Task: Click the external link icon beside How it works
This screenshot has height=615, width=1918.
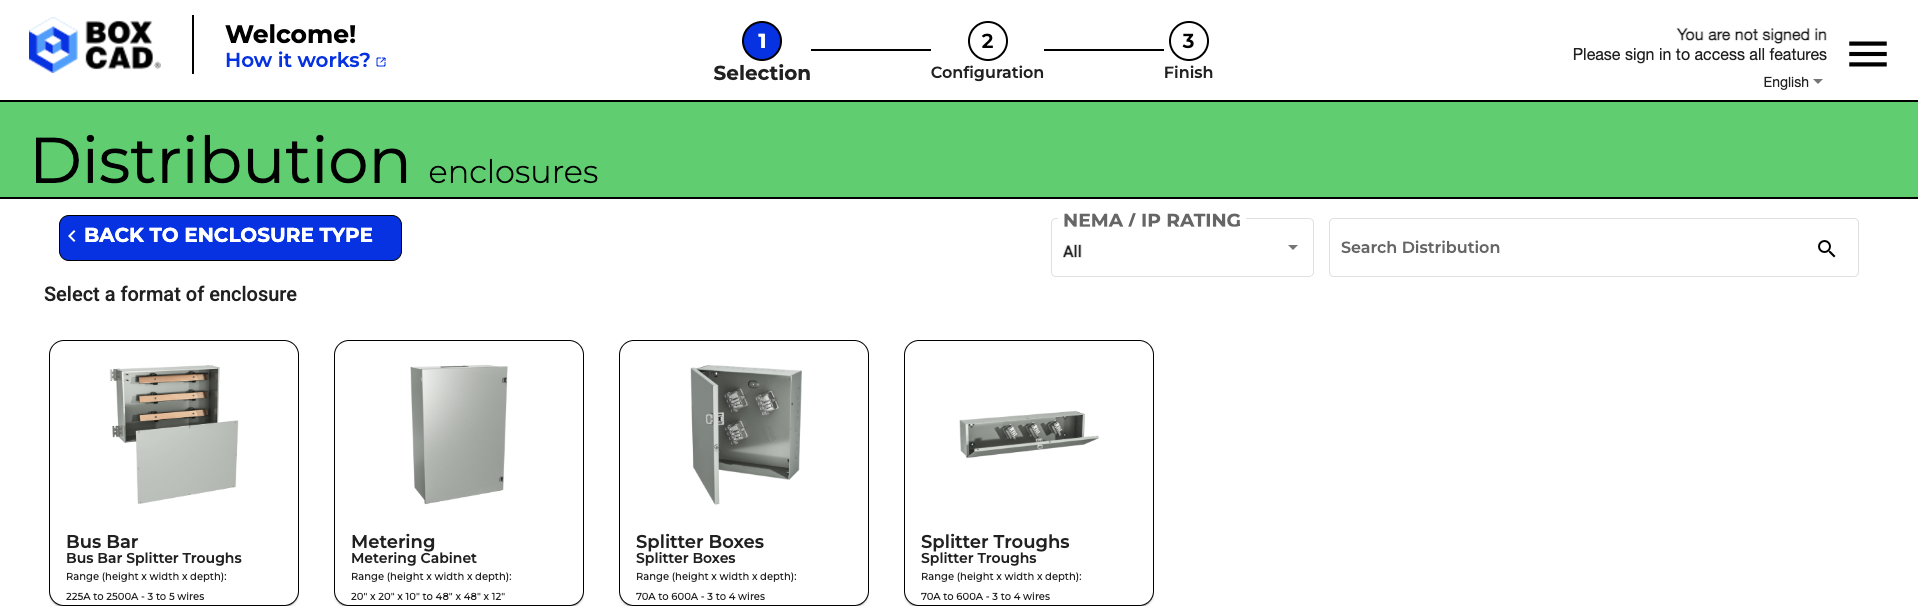Action: pyautogui.click(x=381, y=62)
